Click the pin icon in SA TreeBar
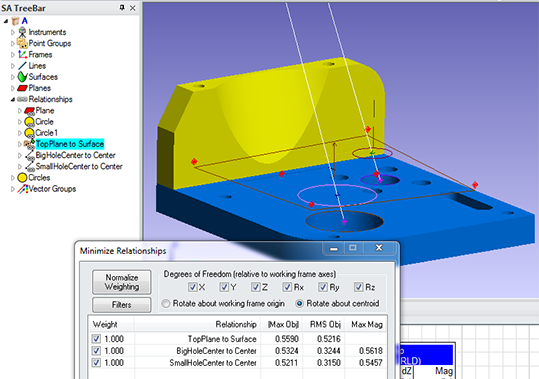The image size is (539, 379). (x=122, y=8)
